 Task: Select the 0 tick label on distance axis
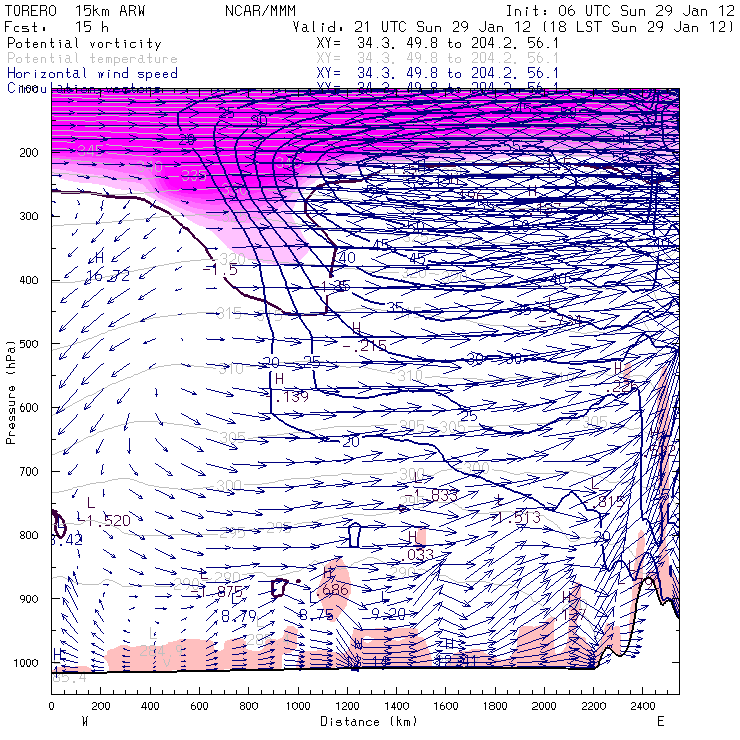[51, 706]
